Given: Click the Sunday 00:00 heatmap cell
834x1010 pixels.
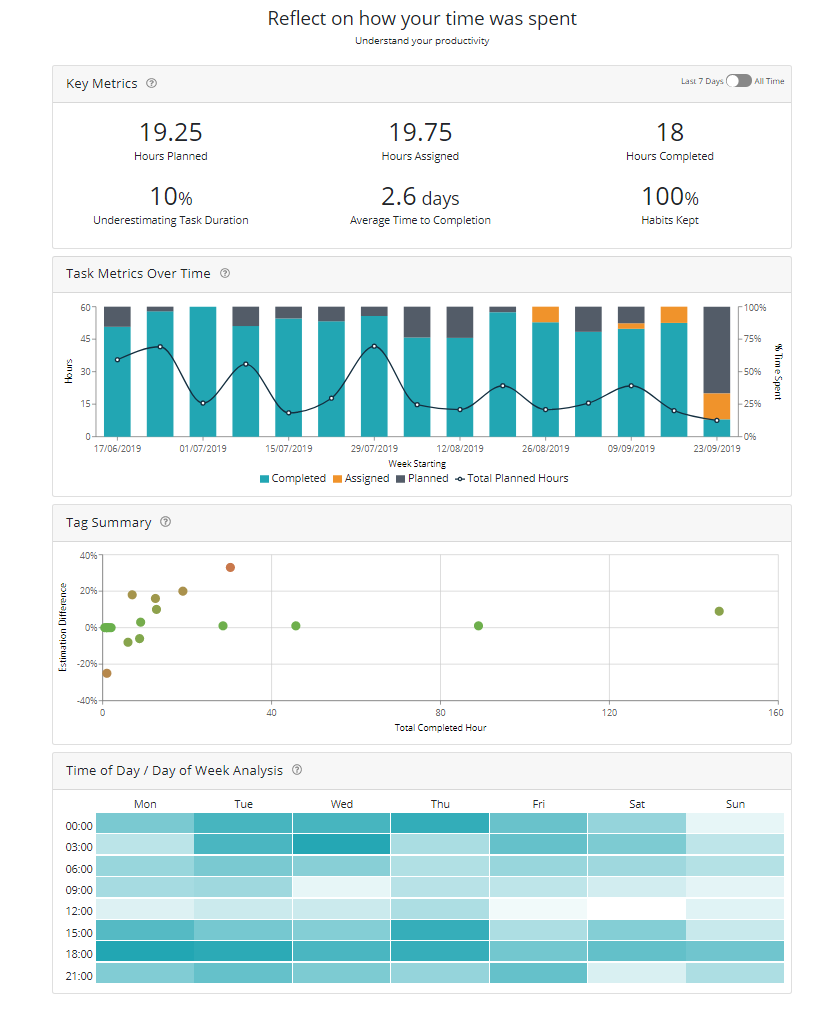Looking at the screenshot, I should click(x=735, y=824).
